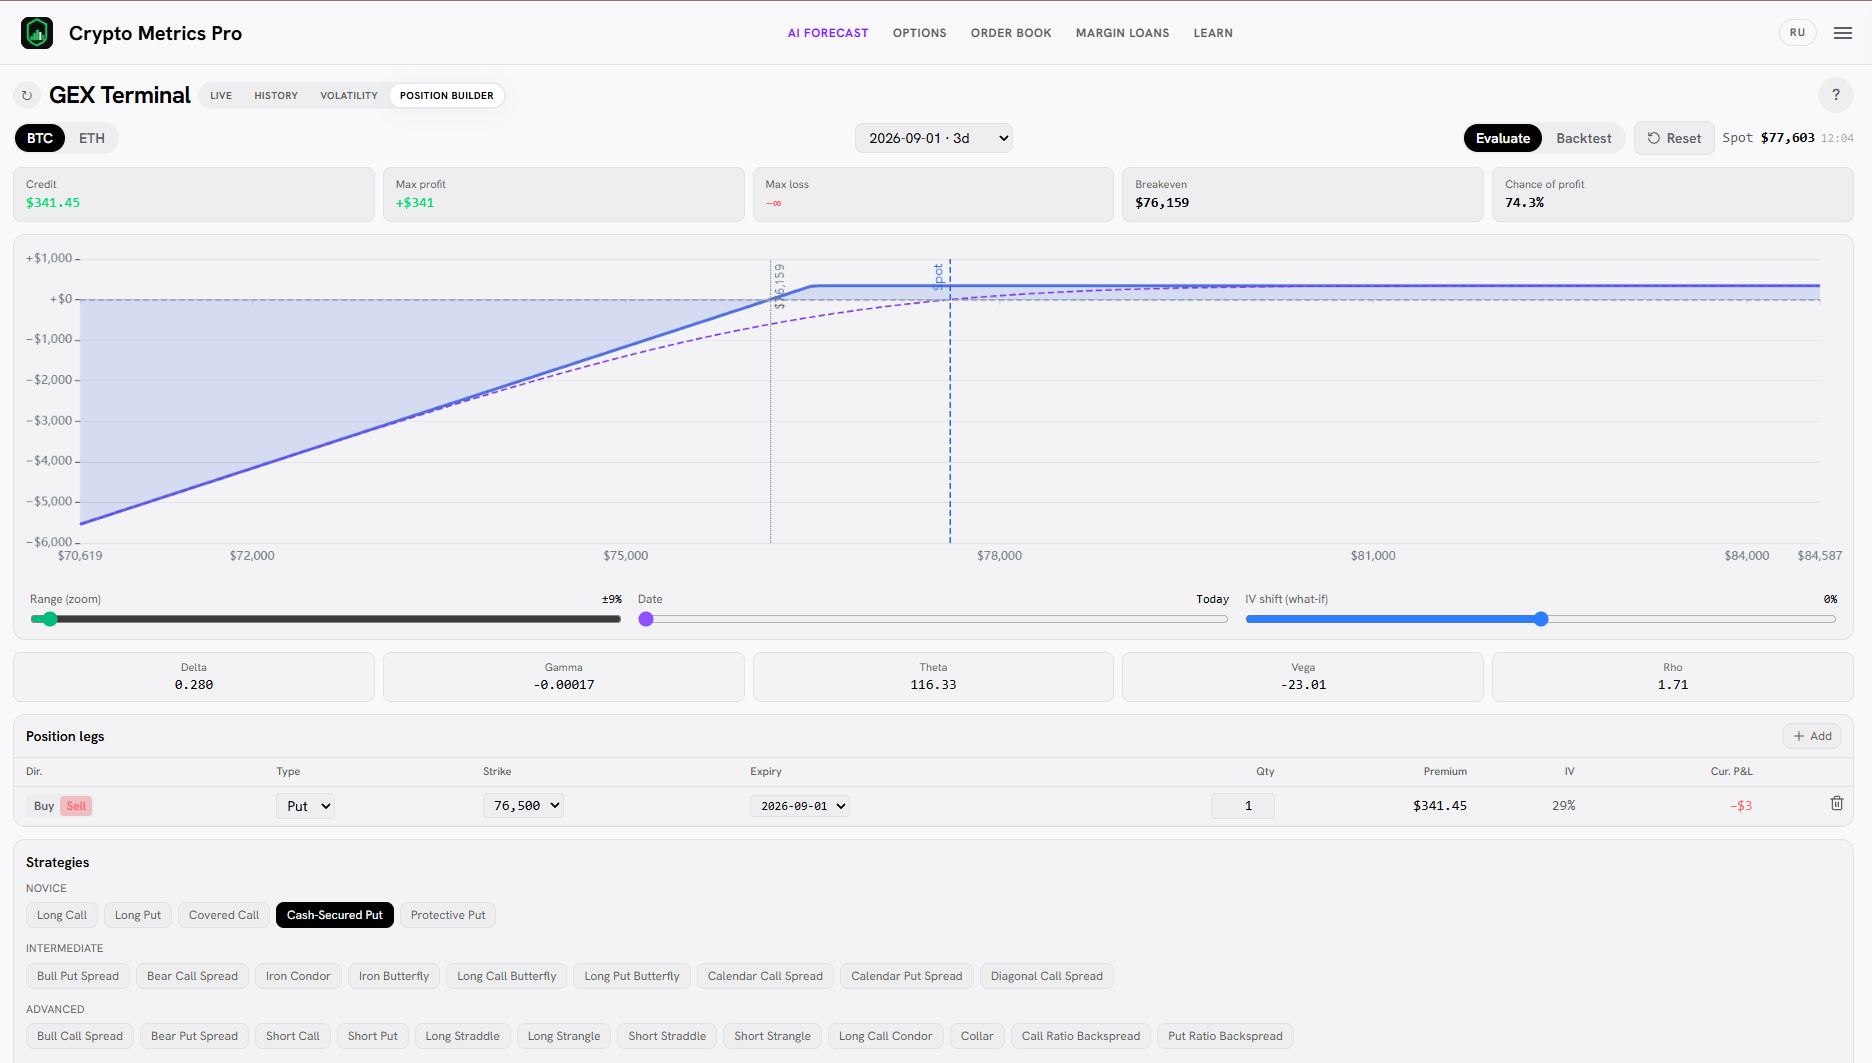Choose the Protective Put strategy
This screenshot has width=1872, height=1063.
(448, 915)
